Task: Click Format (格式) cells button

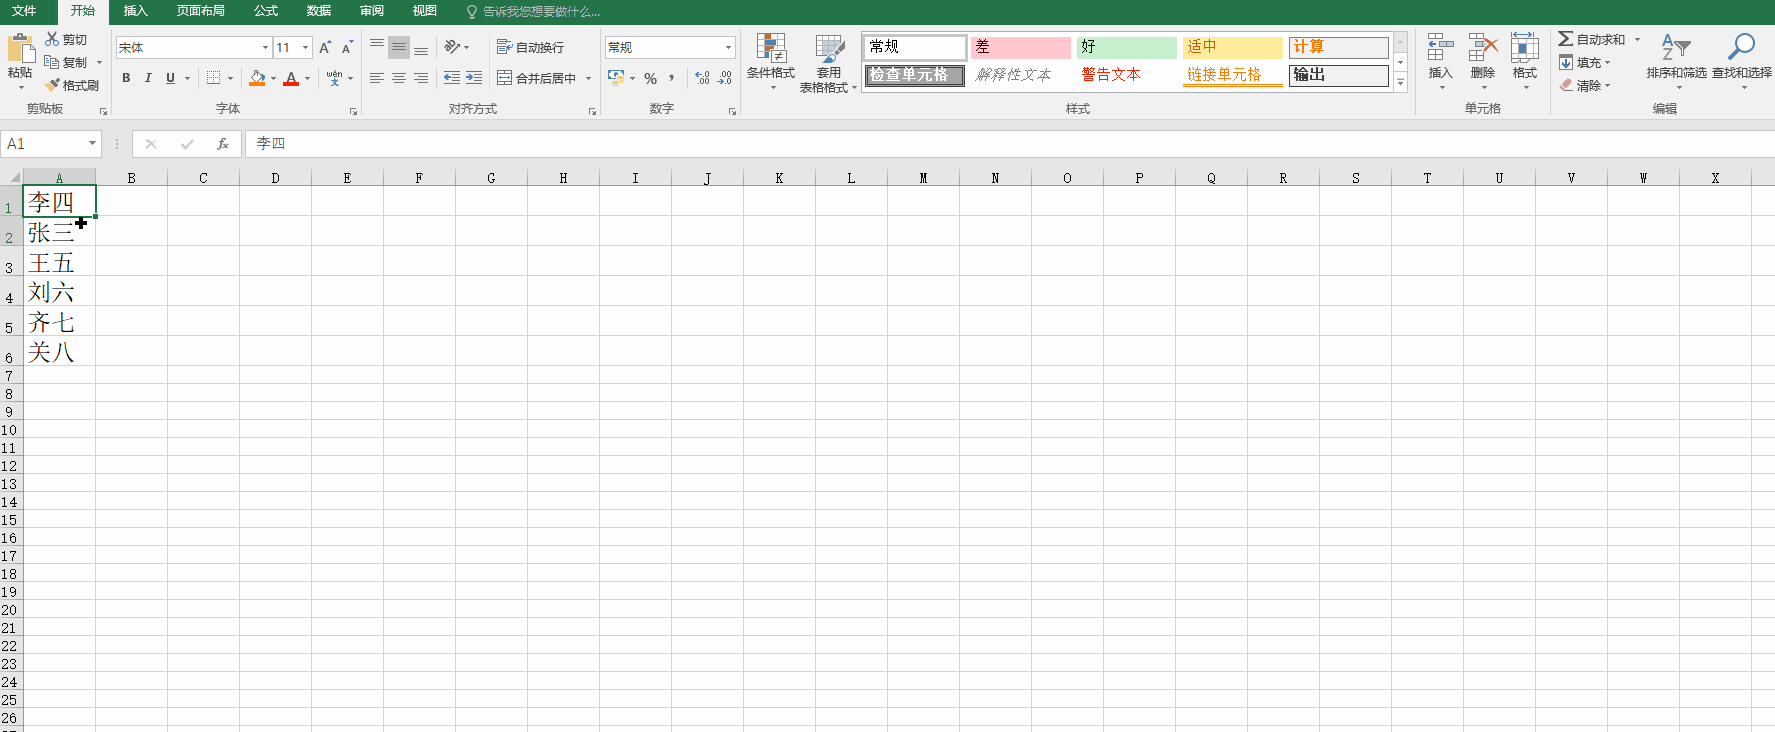Action: [1525, 62]
